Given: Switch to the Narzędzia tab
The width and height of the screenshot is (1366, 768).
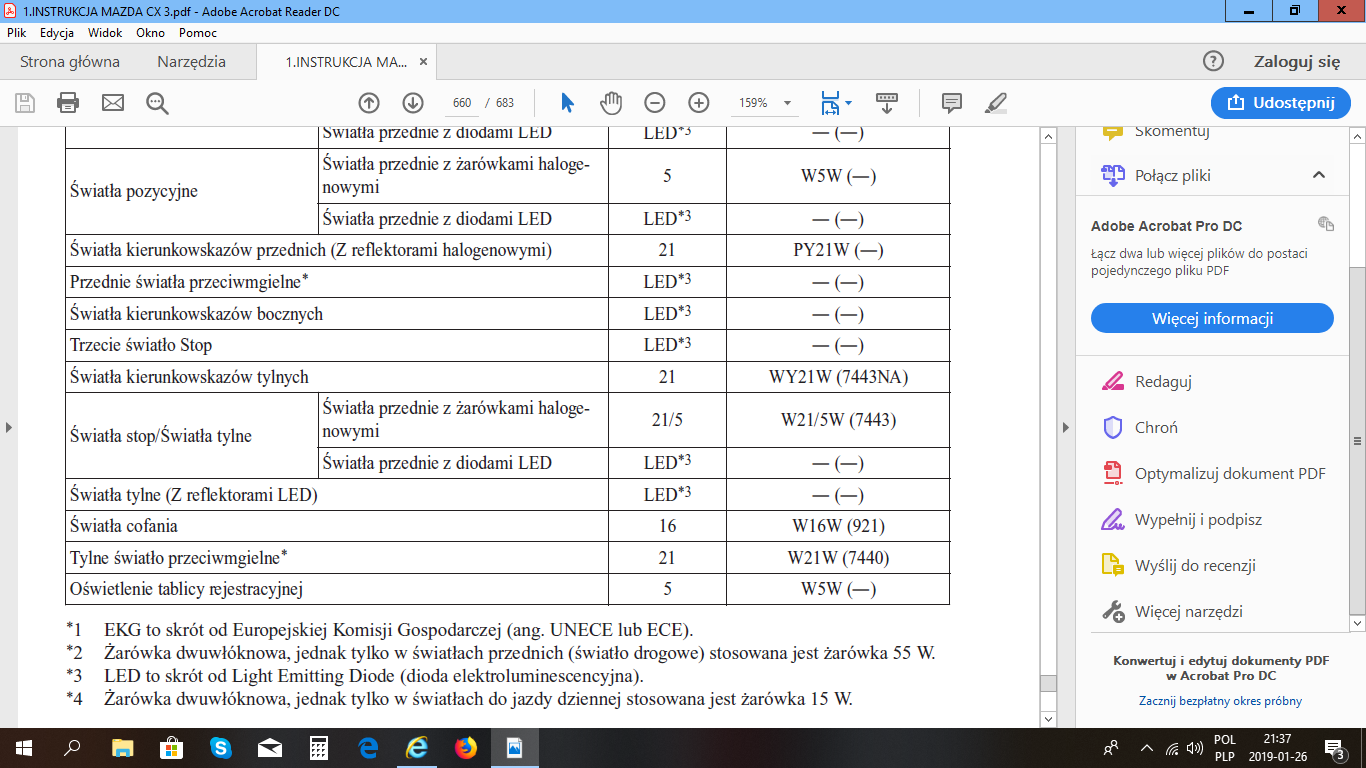Looking at the screenshot, I should click(x=191, y=62).
